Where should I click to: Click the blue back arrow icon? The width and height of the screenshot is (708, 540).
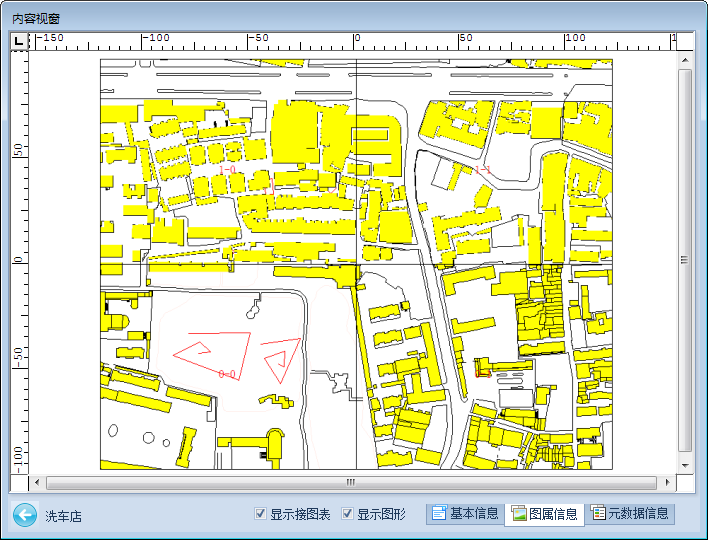(x=25, y=515)
